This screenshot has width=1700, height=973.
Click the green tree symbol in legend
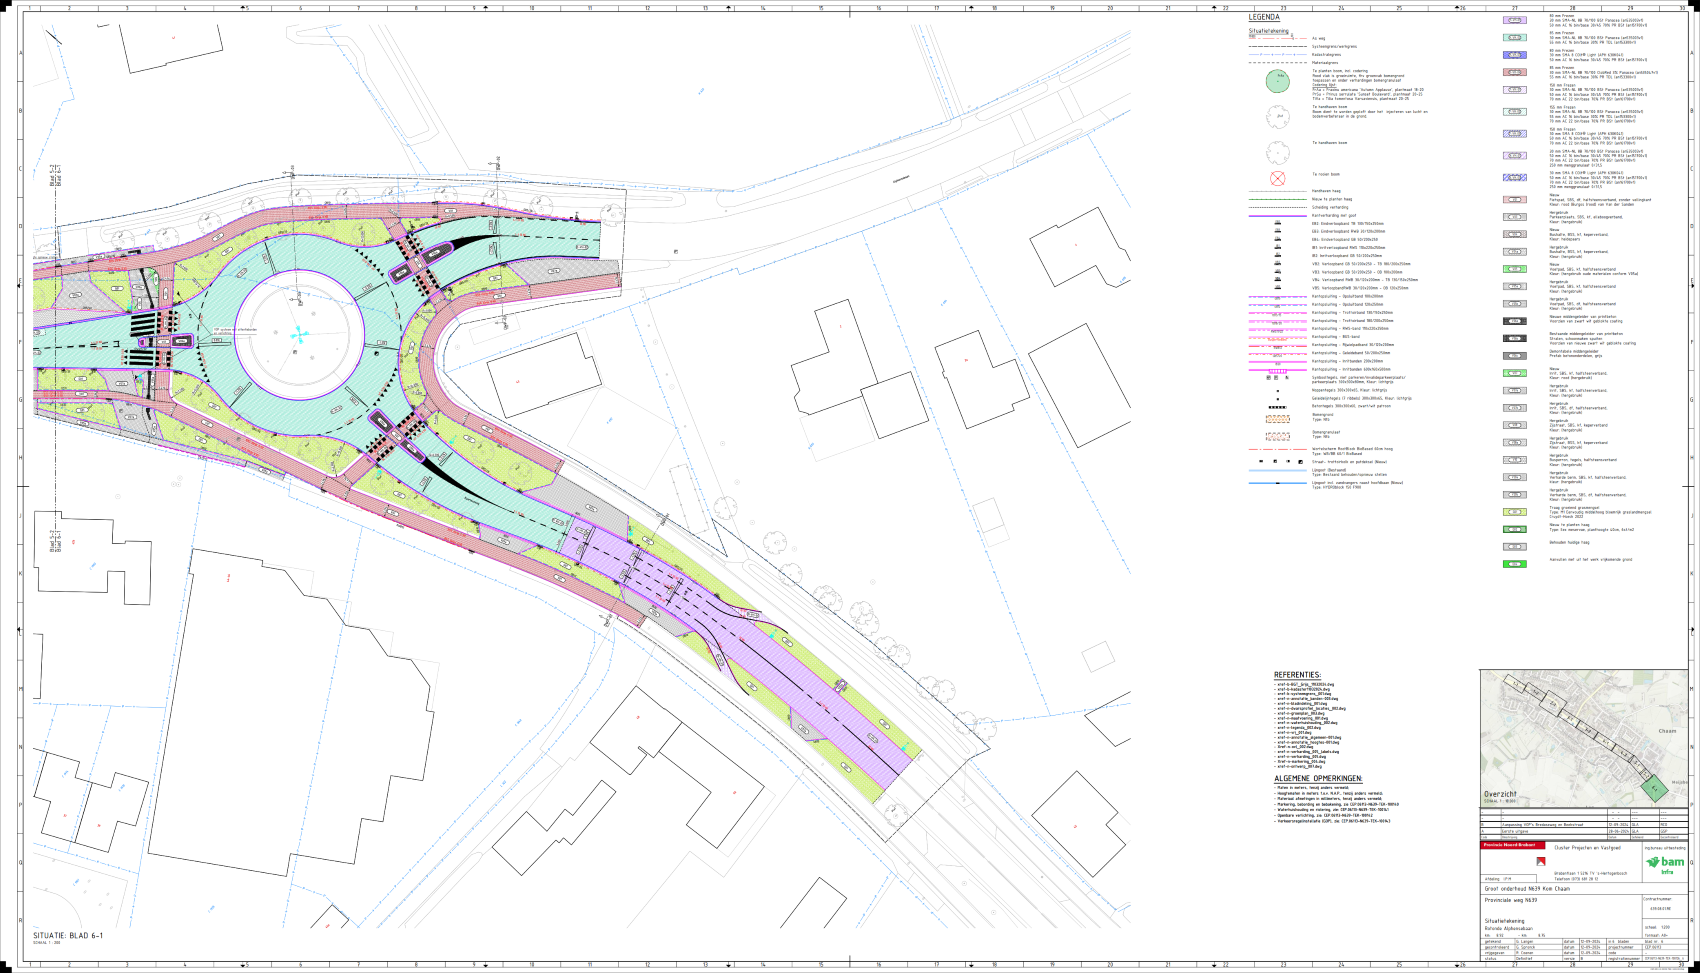pyautogui.click(x=1277, y=82)
